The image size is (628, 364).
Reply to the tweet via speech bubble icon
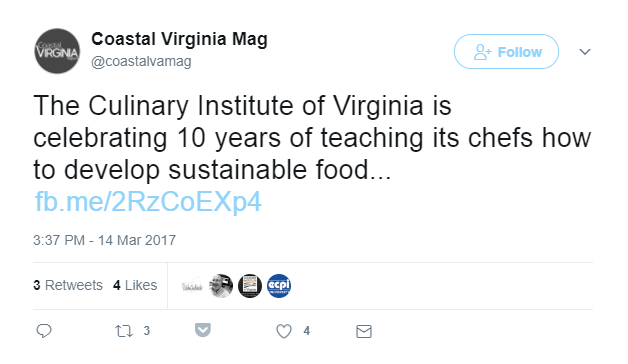coord(44,331)
